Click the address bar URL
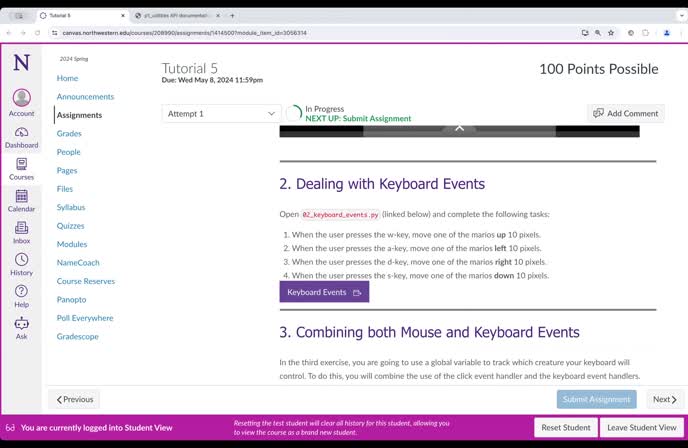The height and width of the screenshot is (448, 688). tap(184, 33)
